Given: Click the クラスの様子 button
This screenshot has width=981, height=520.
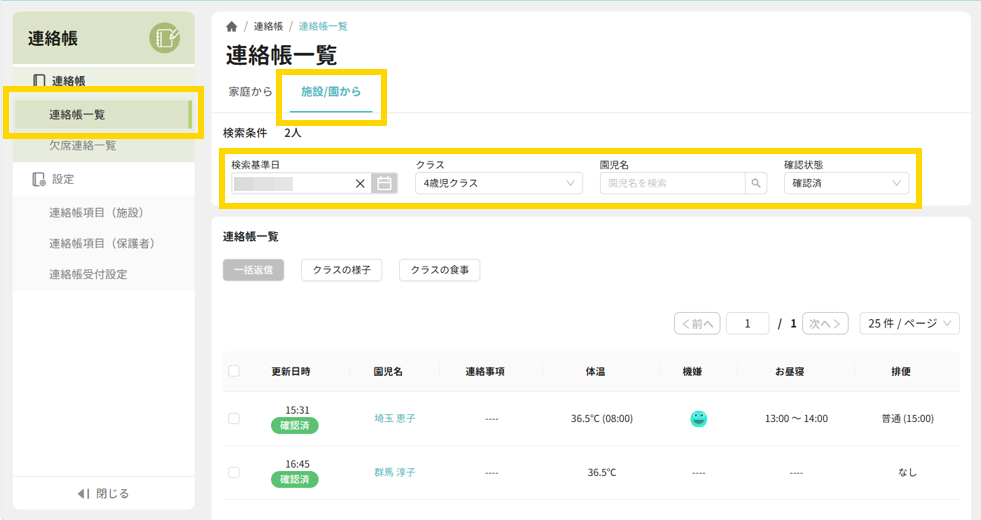Looking at the screenshot, I should click(x=341, y=270).
